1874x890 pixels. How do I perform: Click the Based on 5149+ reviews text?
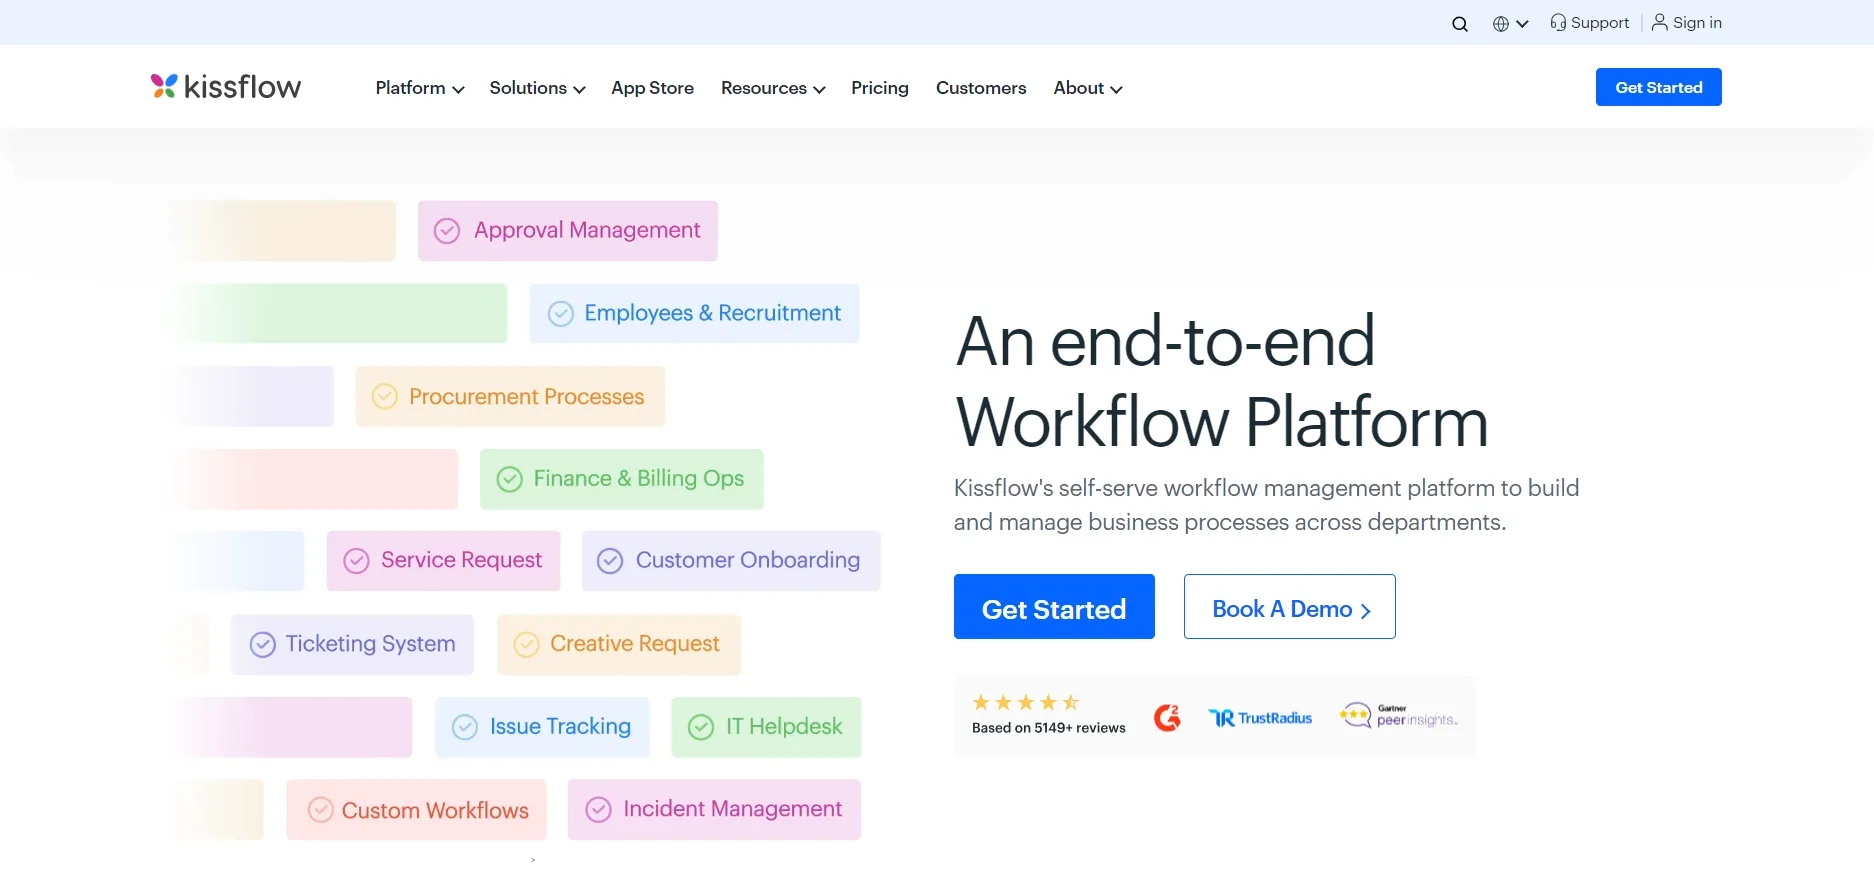(x=1049, y=728)
